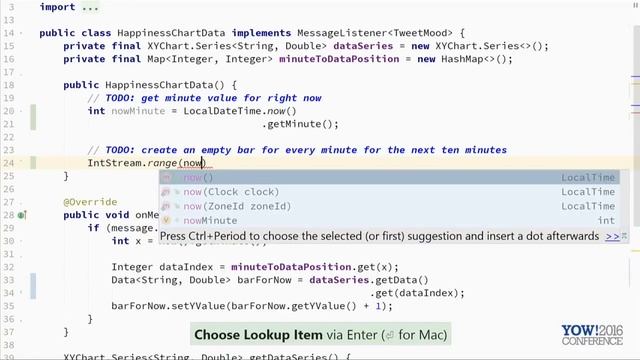Click the @Override annotation on line 27
Screen dimensions: 640x360
click(90, 202)
